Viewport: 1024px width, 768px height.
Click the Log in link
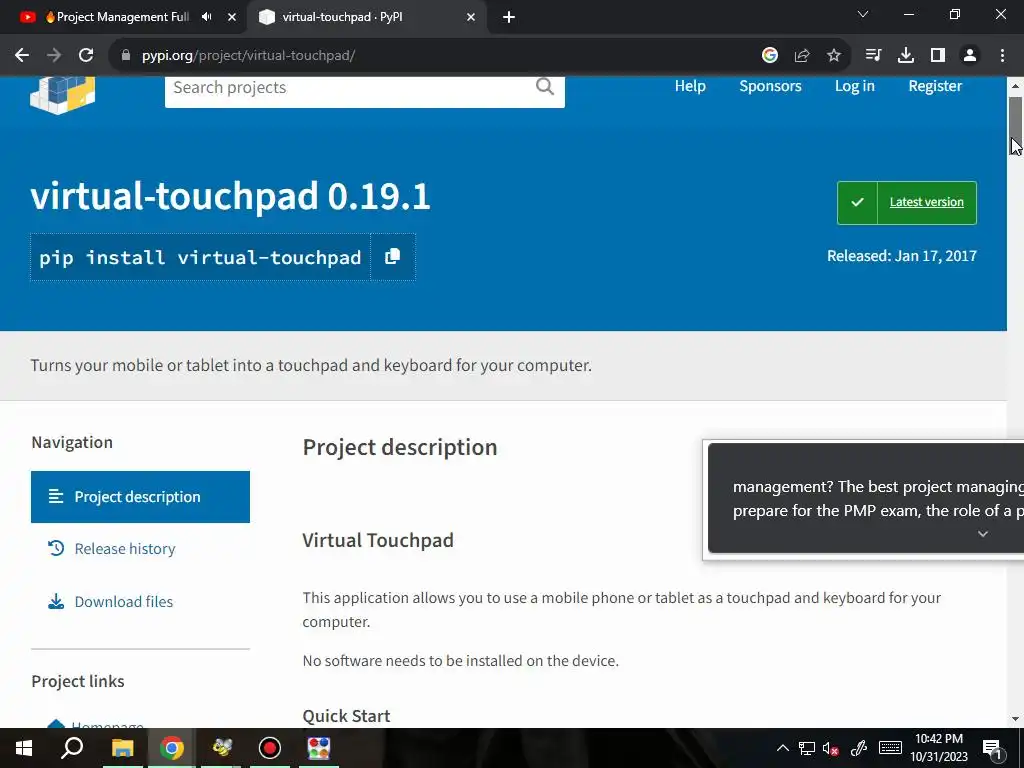[x=855, y=86]
